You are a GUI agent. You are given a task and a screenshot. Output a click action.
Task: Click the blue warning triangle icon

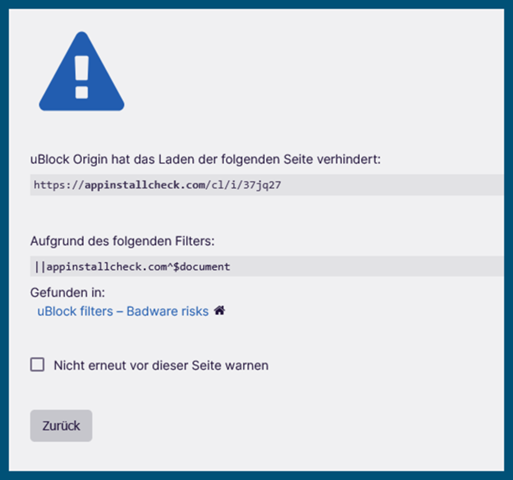(82, 71)
